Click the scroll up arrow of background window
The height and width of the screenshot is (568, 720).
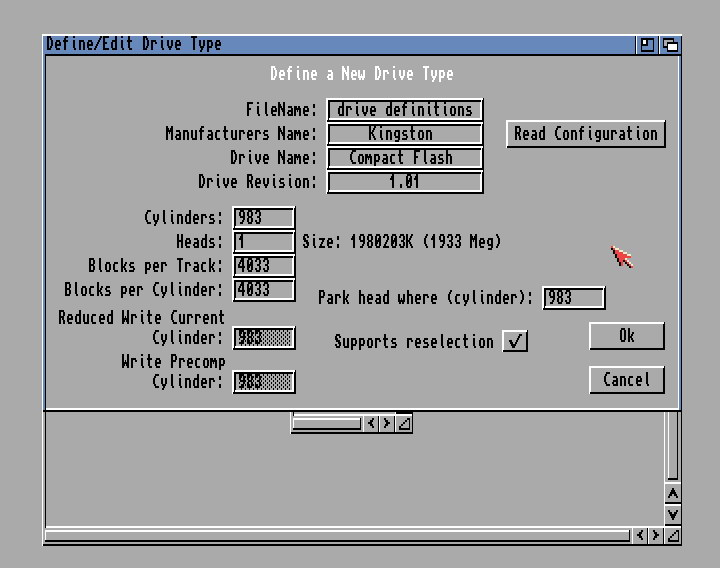pos(673,494)
